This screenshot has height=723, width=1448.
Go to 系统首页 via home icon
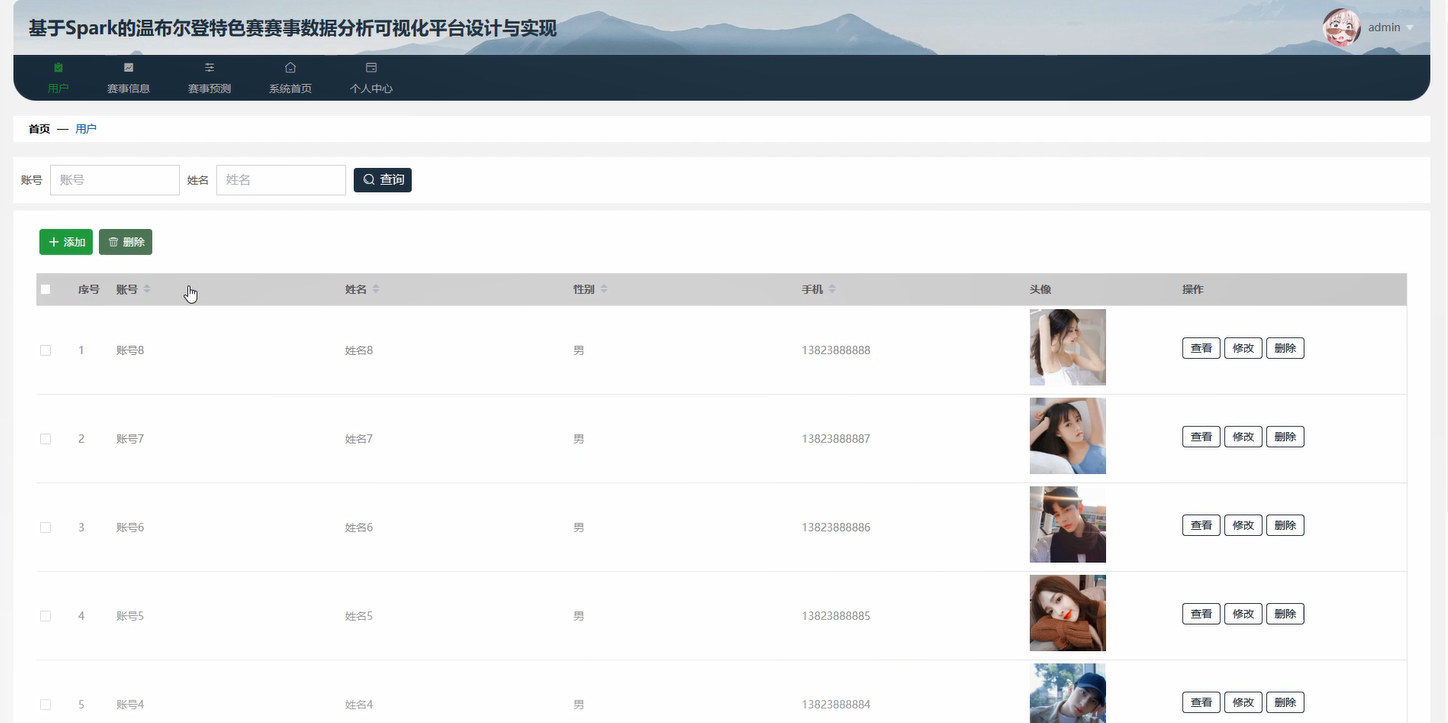click(290, 68)
